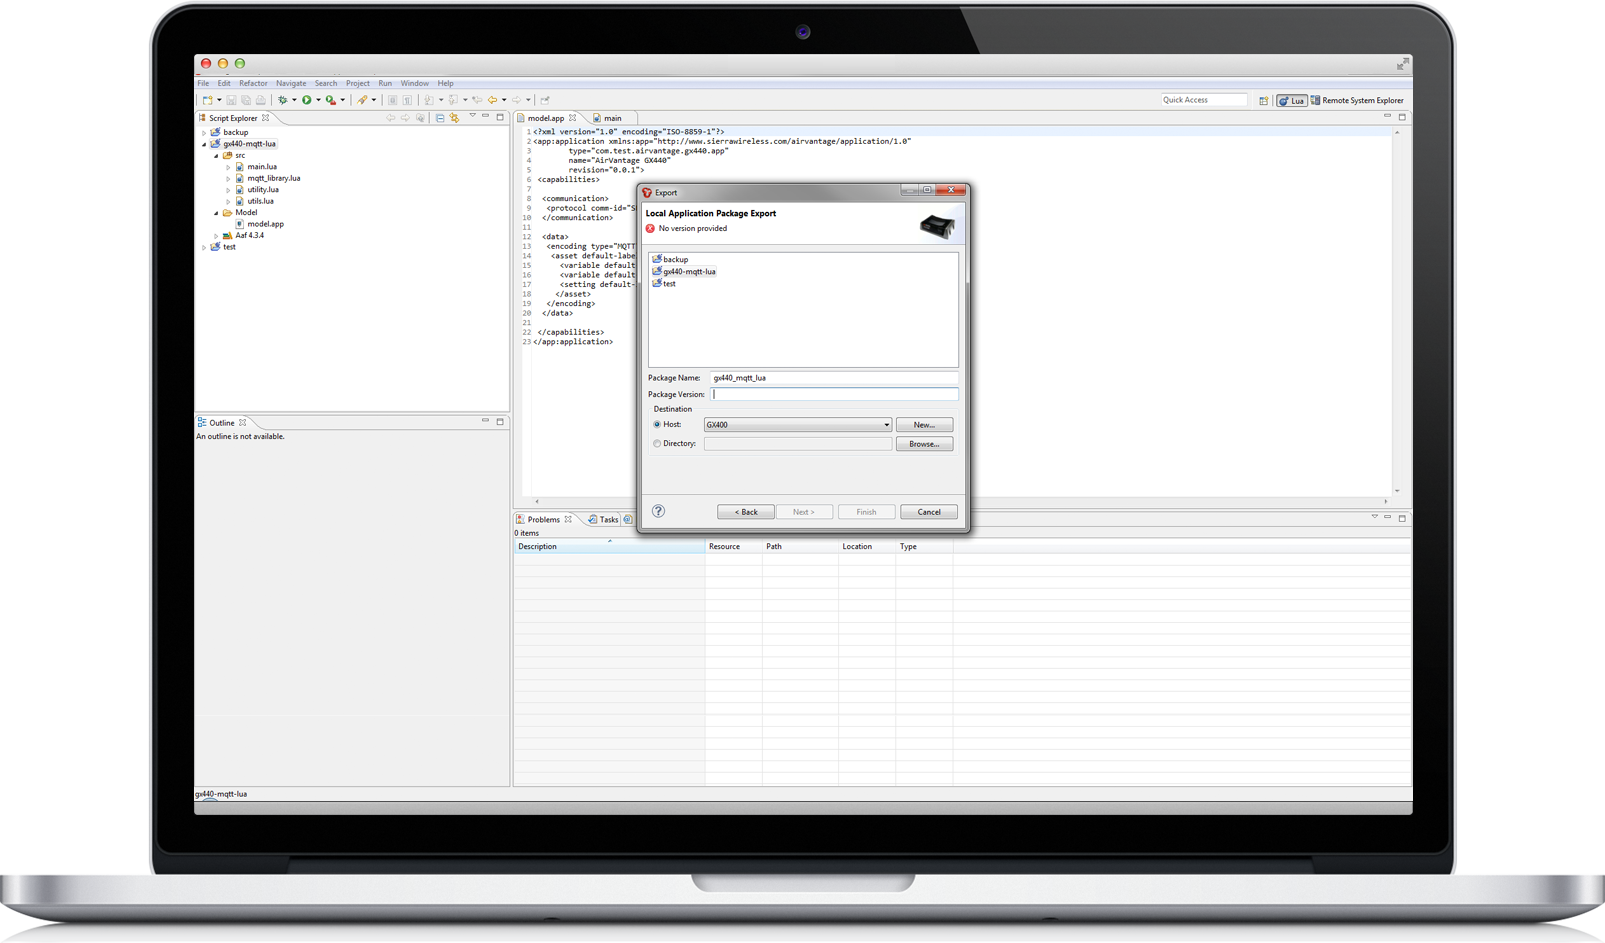The height and width of the screenshot is (943, 1605).
Task: Toggle Link with Editor in Script Explorer
Action: coord(454,118)
